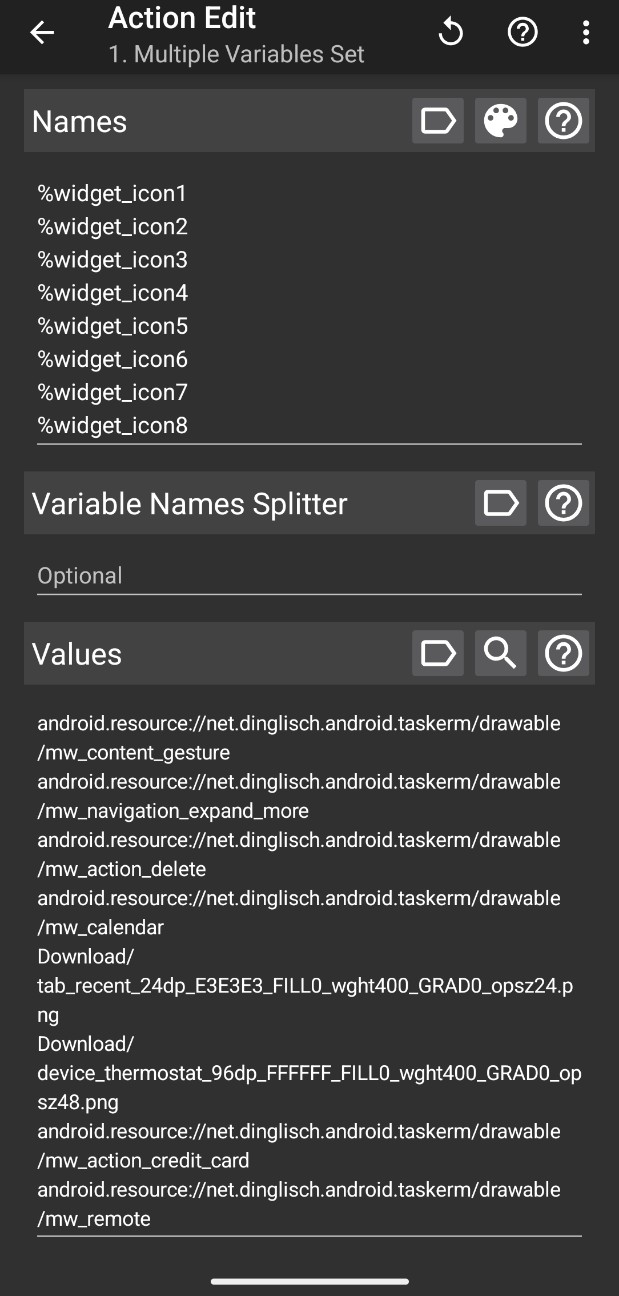
Task: Tap the palette icon in the Names section
Action: (x=501, y=121)
